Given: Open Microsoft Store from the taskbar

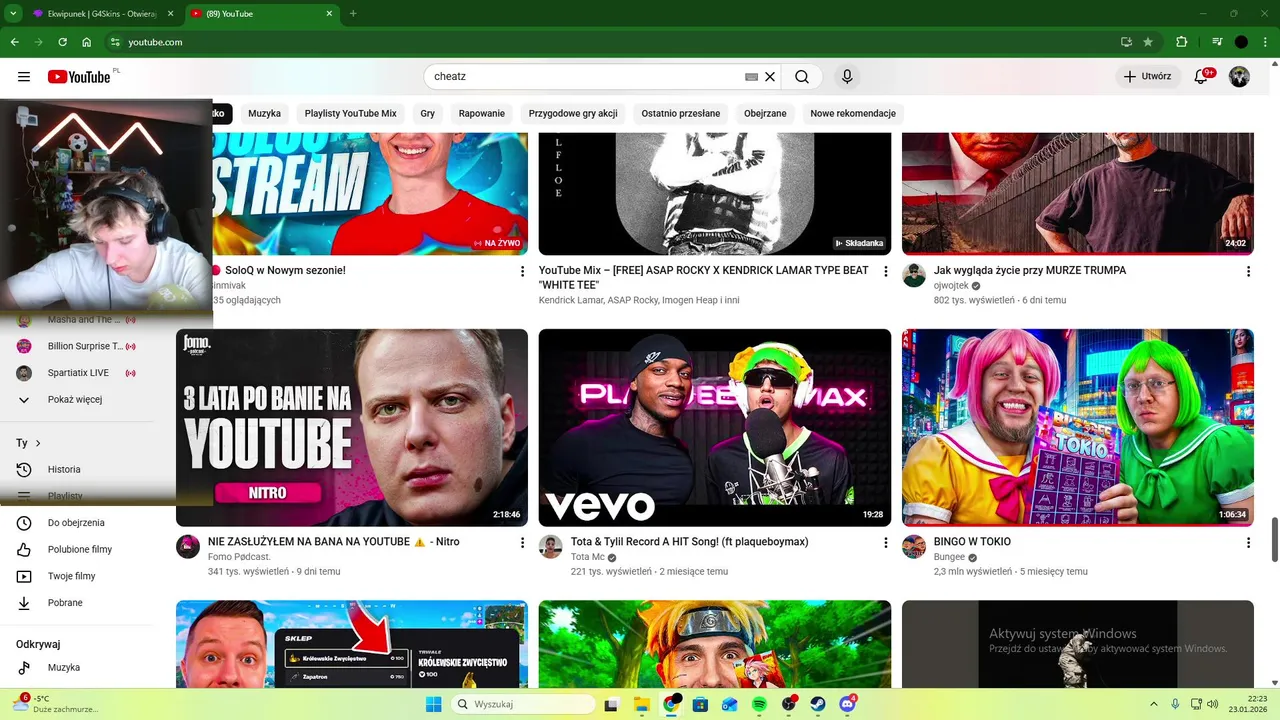Looking at the screenshot, I should coord(700,705).
